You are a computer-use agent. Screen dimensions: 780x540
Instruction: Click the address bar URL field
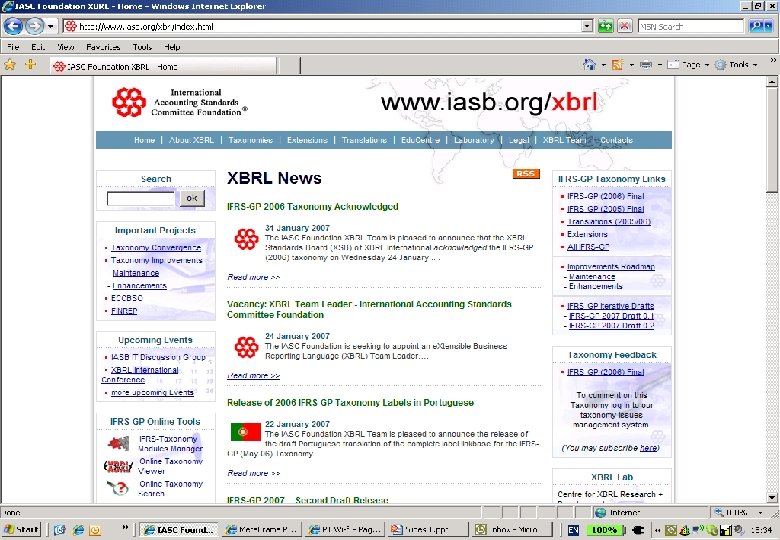tap(322, 26)
